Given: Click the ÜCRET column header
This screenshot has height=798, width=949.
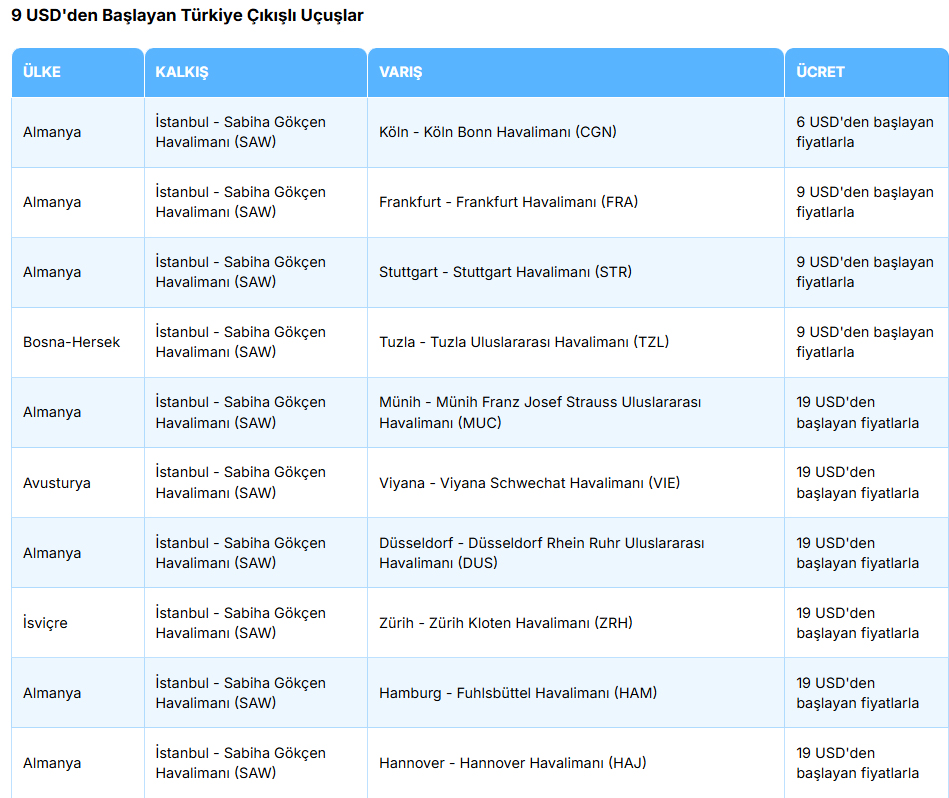Looking at the screenshot, I should (820, 72).
